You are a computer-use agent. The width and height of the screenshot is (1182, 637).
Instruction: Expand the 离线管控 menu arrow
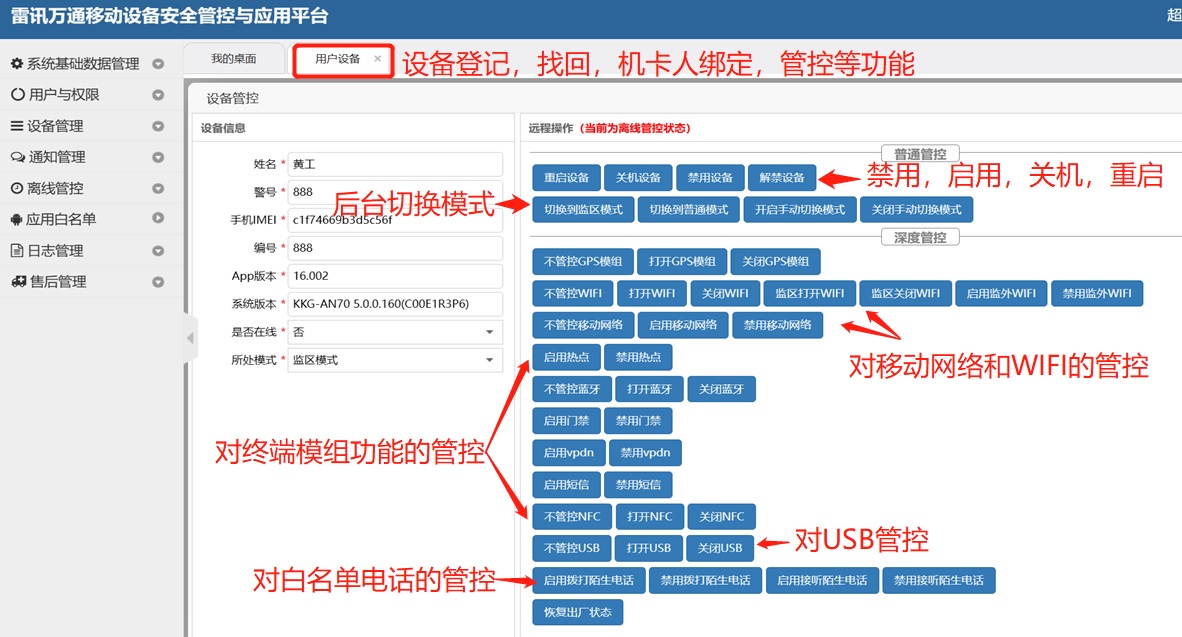(158, 188)
